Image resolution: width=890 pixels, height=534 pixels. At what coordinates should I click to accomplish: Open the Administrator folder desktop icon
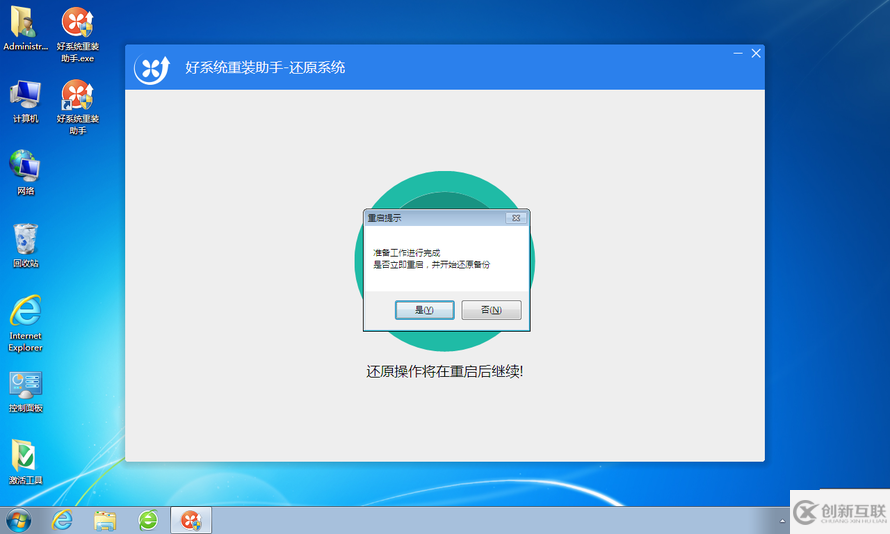(24, 29)
